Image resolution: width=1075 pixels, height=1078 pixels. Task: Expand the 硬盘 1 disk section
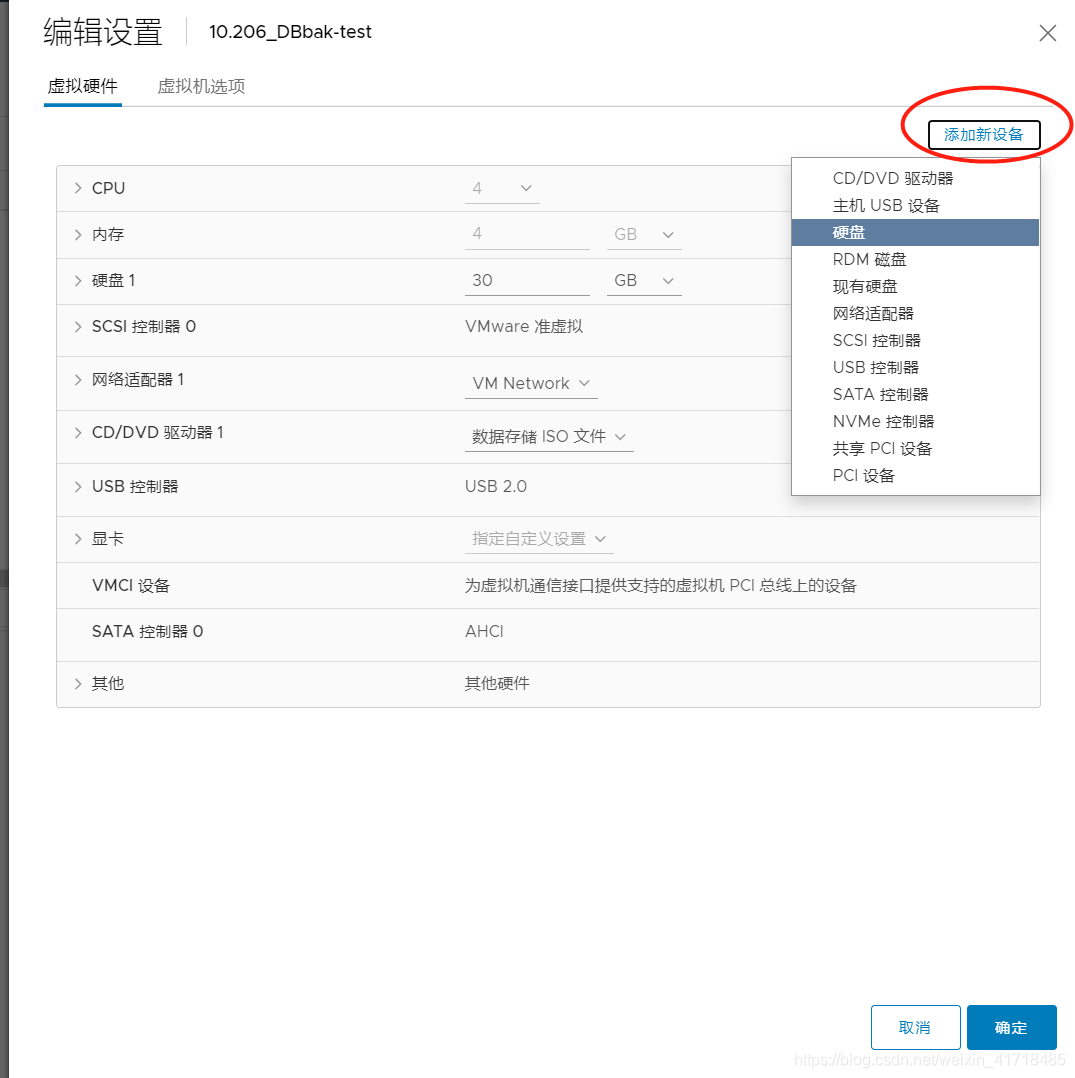[x=77, y=280]
